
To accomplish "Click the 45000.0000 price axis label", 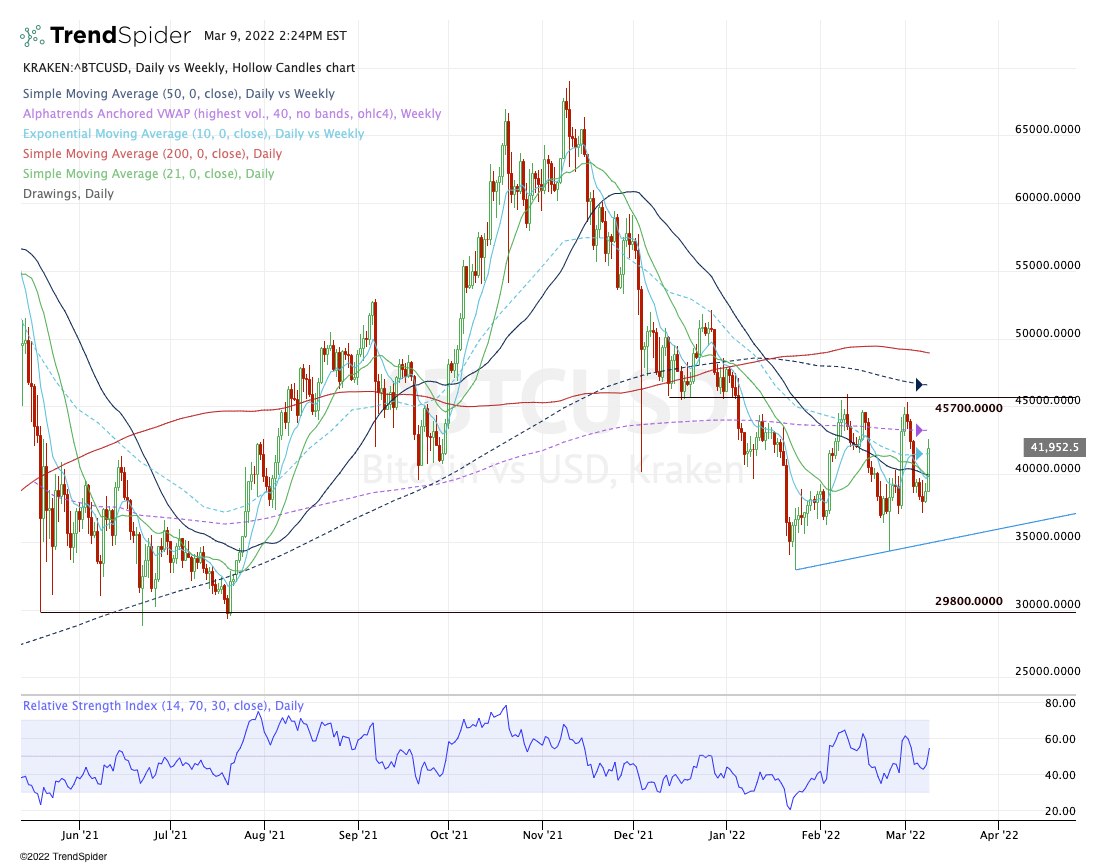I will click(1047, 401).
